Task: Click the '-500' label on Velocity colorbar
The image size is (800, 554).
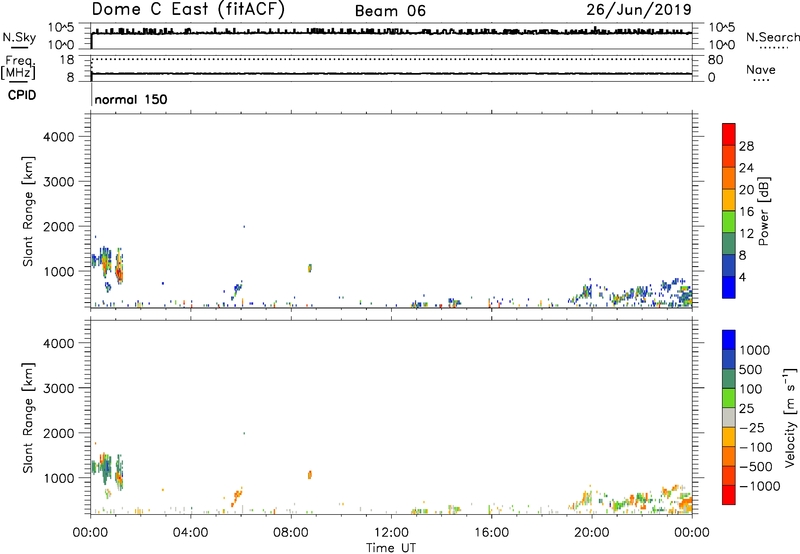Action: pos(756,466)
